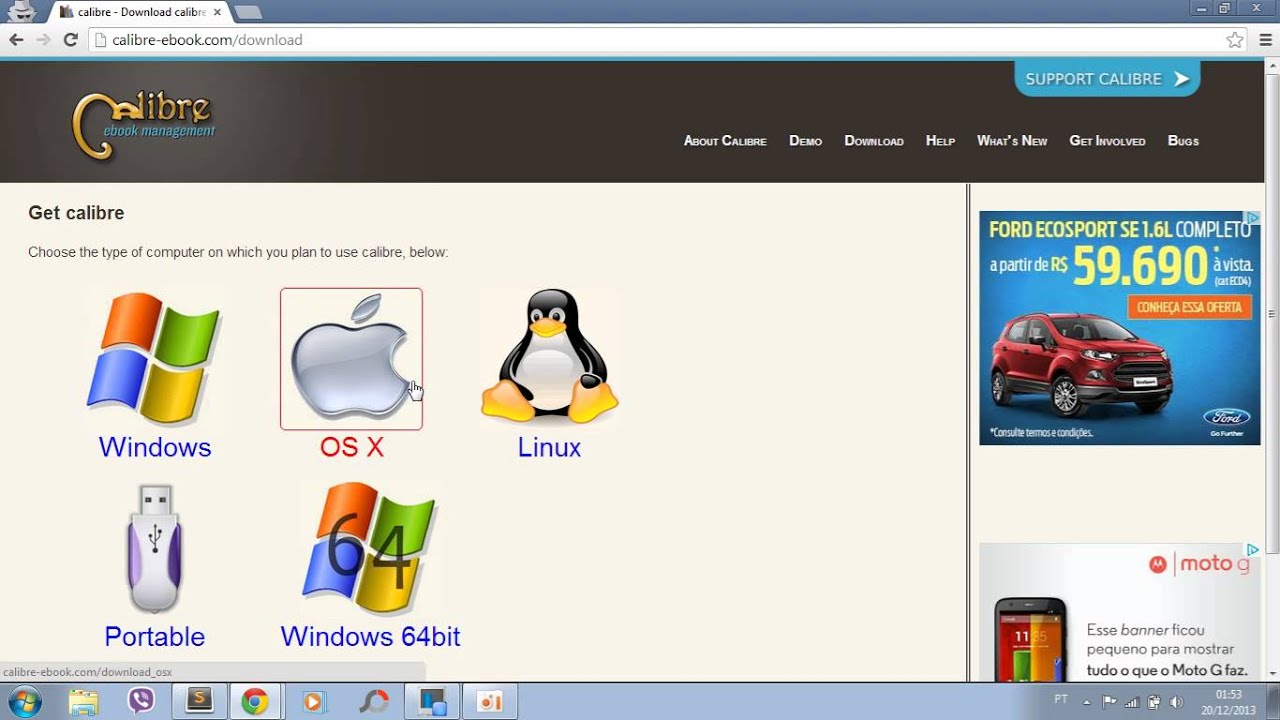Open the Windows 64bit text link
The width and height of the screenshot is (1280, 720).
(x=370, y=637)
